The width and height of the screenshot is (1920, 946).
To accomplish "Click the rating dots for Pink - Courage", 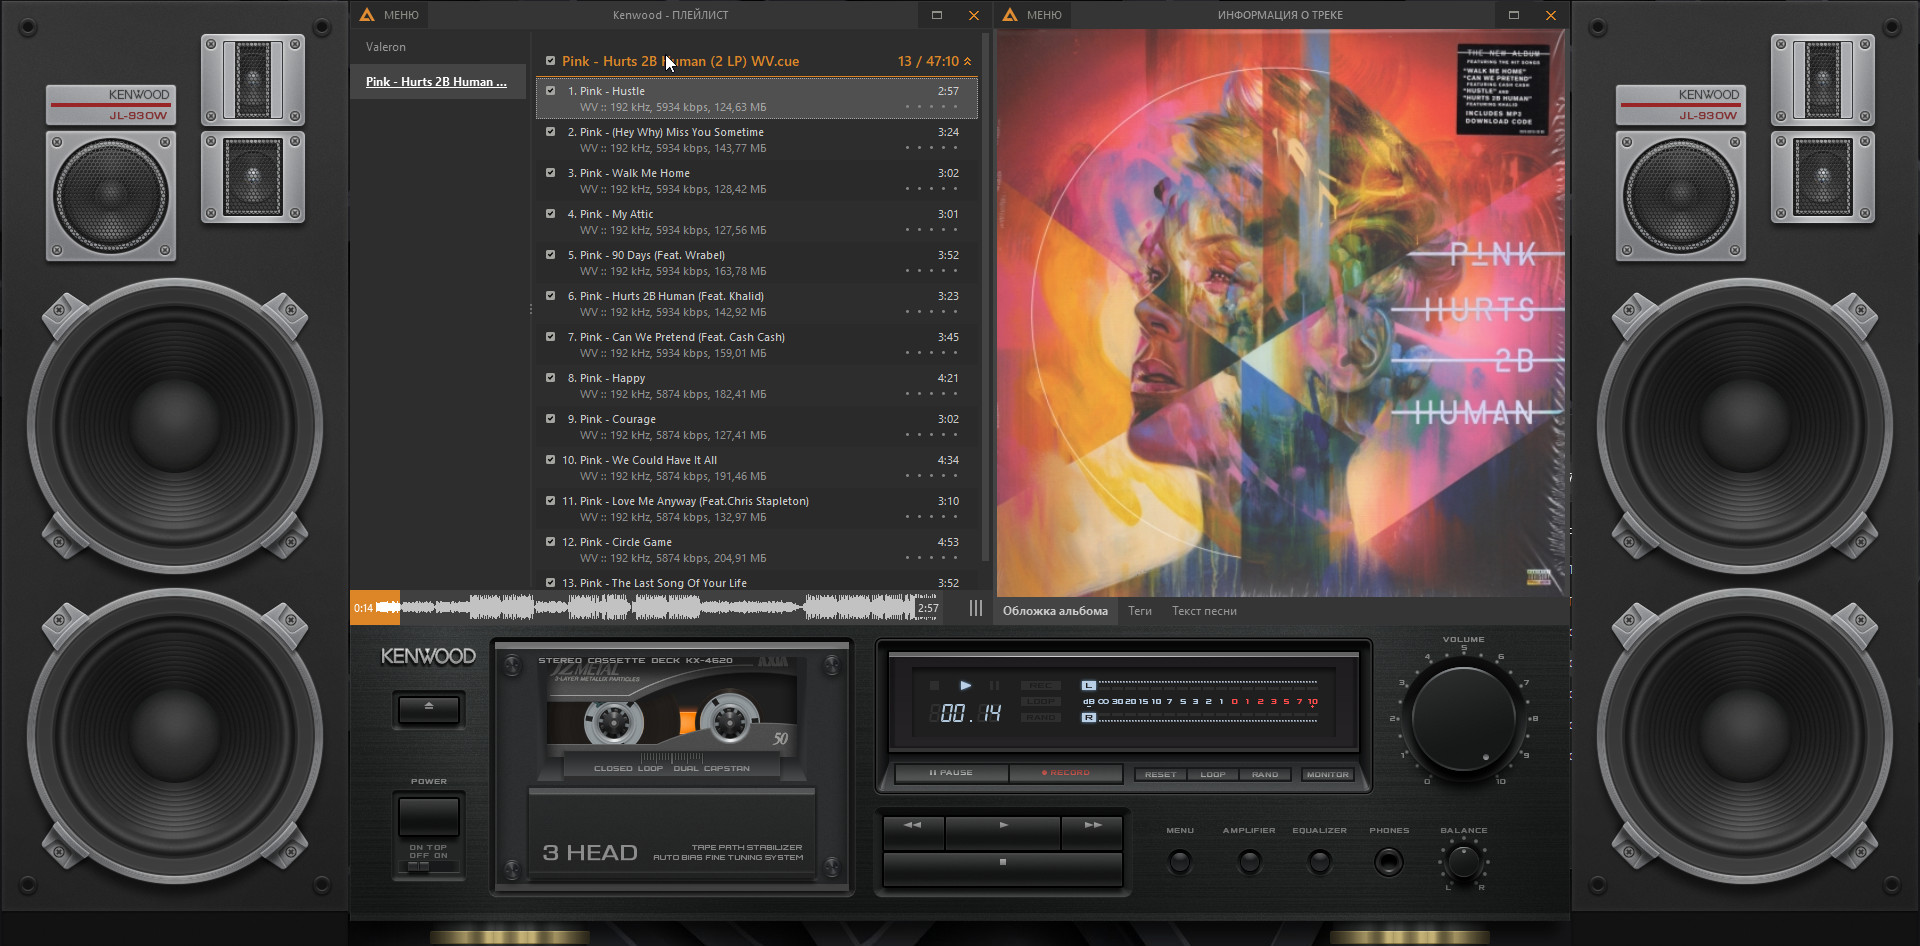I will pos(932,435).
